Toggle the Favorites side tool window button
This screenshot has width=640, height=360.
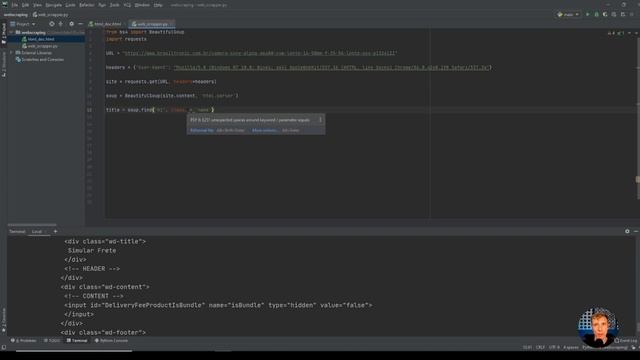point(4,320)
